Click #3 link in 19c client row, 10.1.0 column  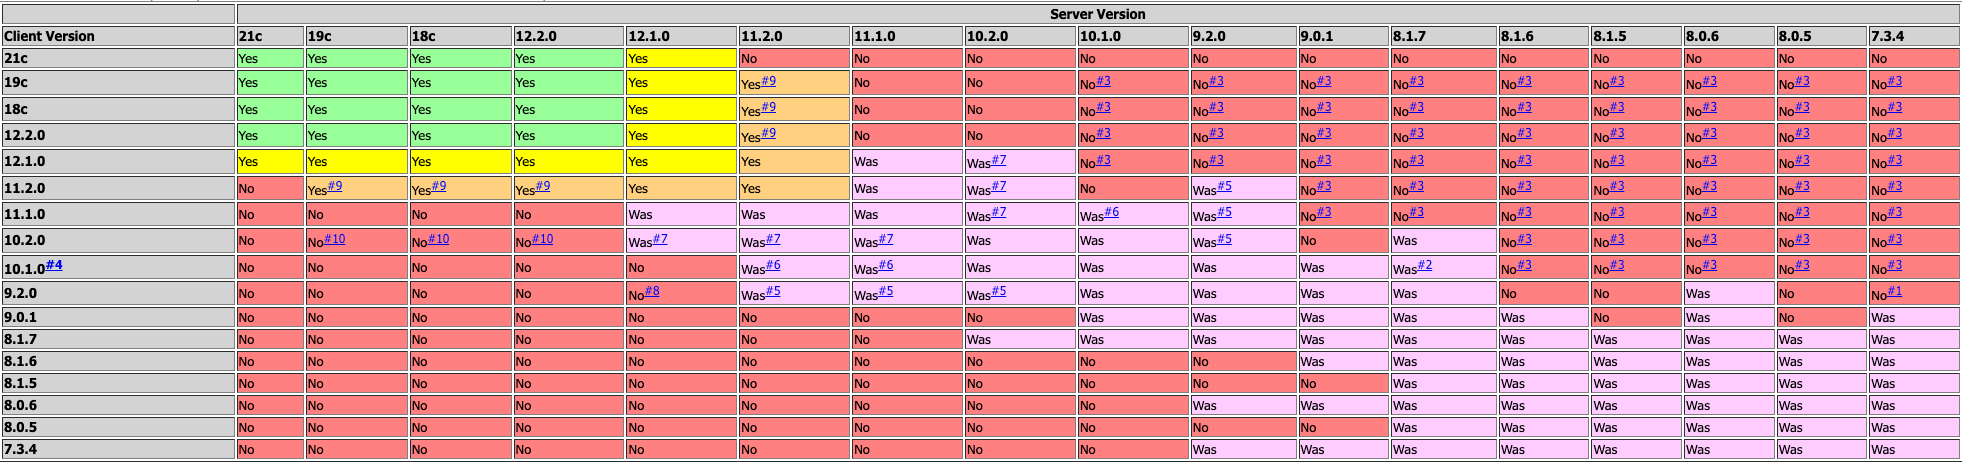tap(1103, 81)
